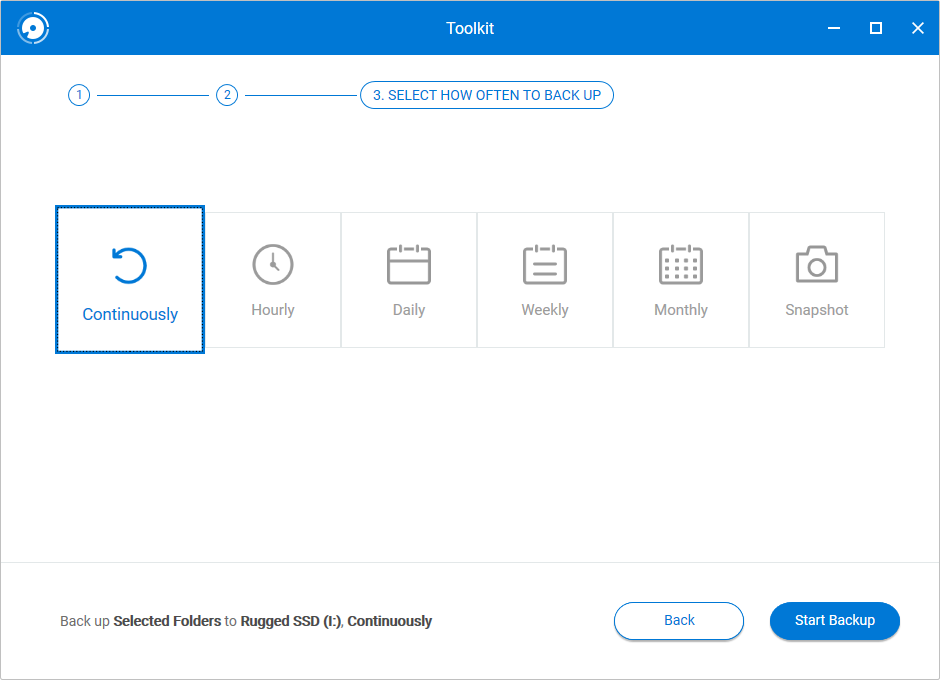Image resolution: width=940 pixels, height=680 pixels.
Task: Choose the Hourly clock icon option
Action: (273, 279)
